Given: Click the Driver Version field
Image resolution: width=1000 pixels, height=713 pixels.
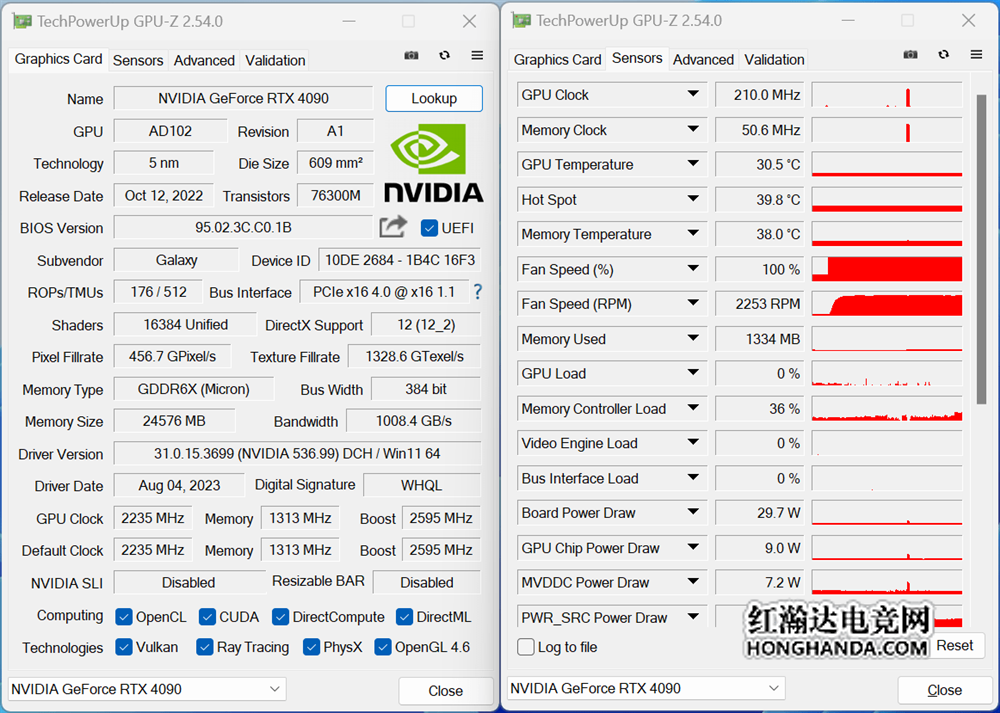Looking at the screenshot, I should click(297, 453).
